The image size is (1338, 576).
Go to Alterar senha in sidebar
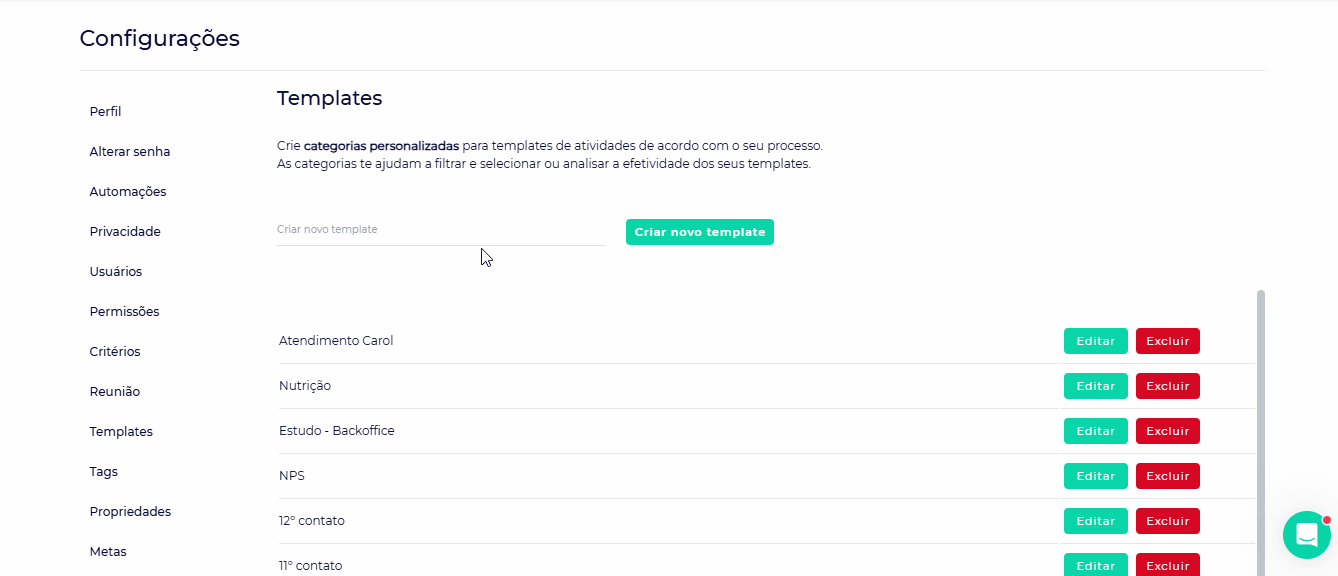pyautogui.click(x=130, y=152)
